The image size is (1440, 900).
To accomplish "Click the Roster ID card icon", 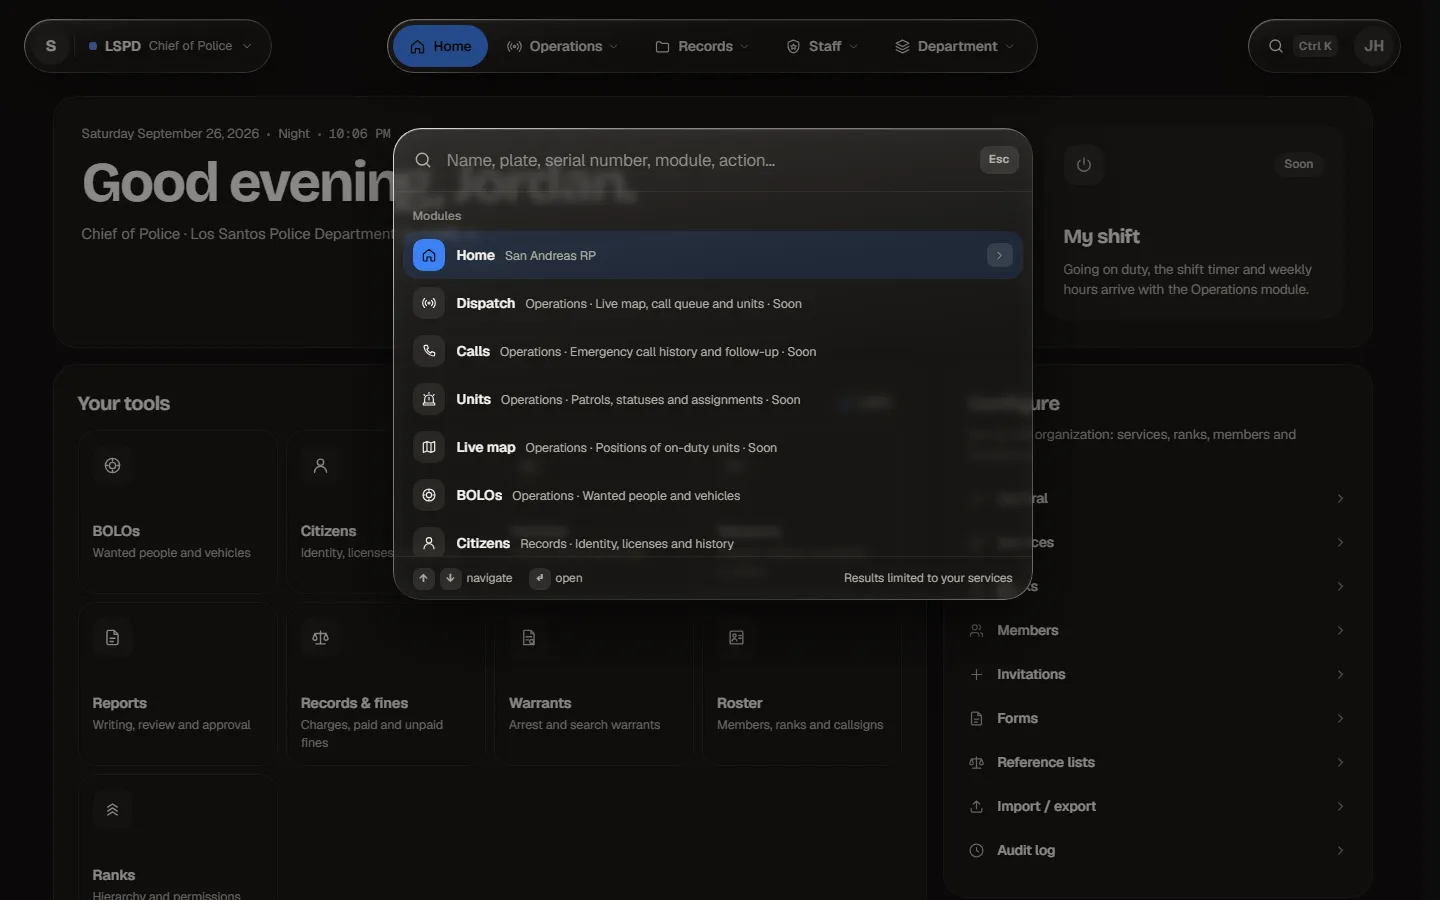I will point(737,637).
